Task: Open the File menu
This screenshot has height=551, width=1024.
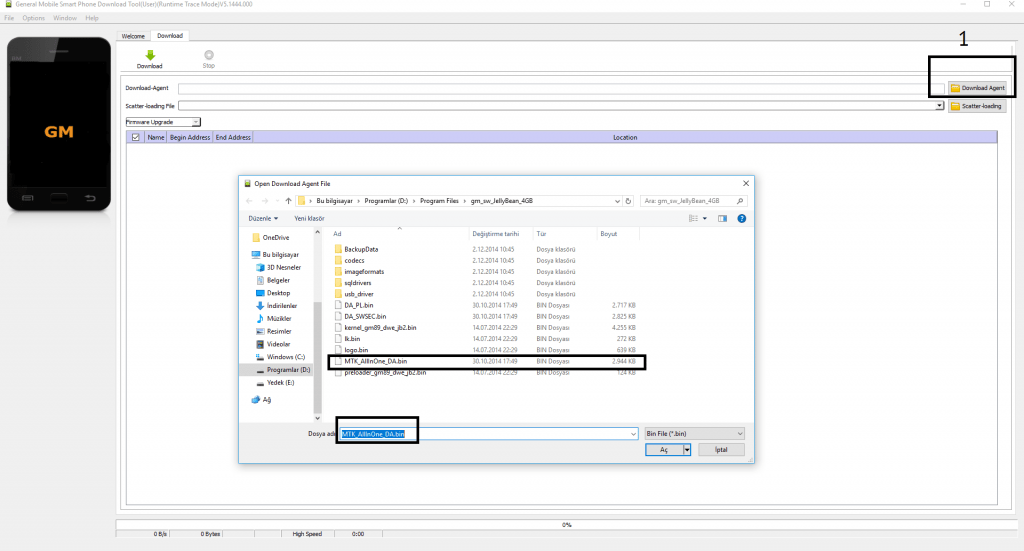Action: 9,18
